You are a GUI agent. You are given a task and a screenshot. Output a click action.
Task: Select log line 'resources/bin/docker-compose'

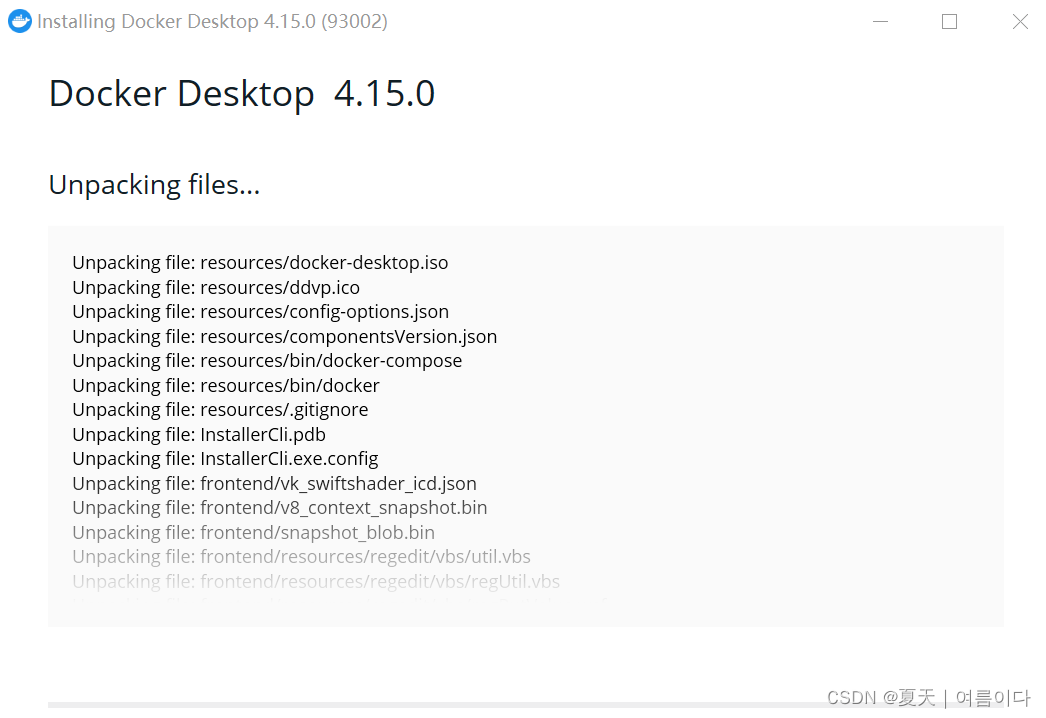(x=267, y=361)
